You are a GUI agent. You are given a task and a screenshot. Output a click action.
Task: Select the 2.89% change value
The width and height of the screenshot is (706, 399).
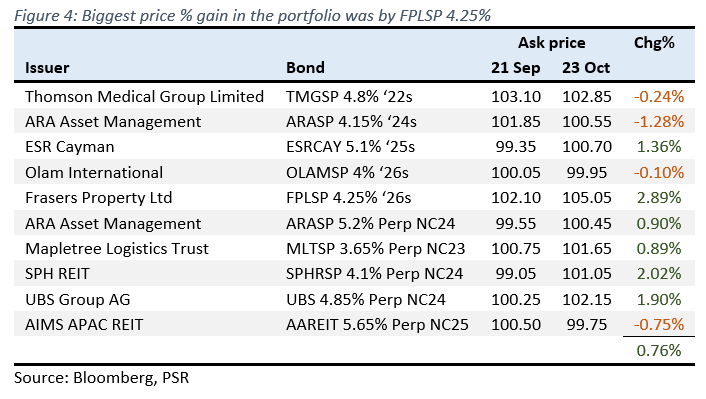[x=659, y=198]
